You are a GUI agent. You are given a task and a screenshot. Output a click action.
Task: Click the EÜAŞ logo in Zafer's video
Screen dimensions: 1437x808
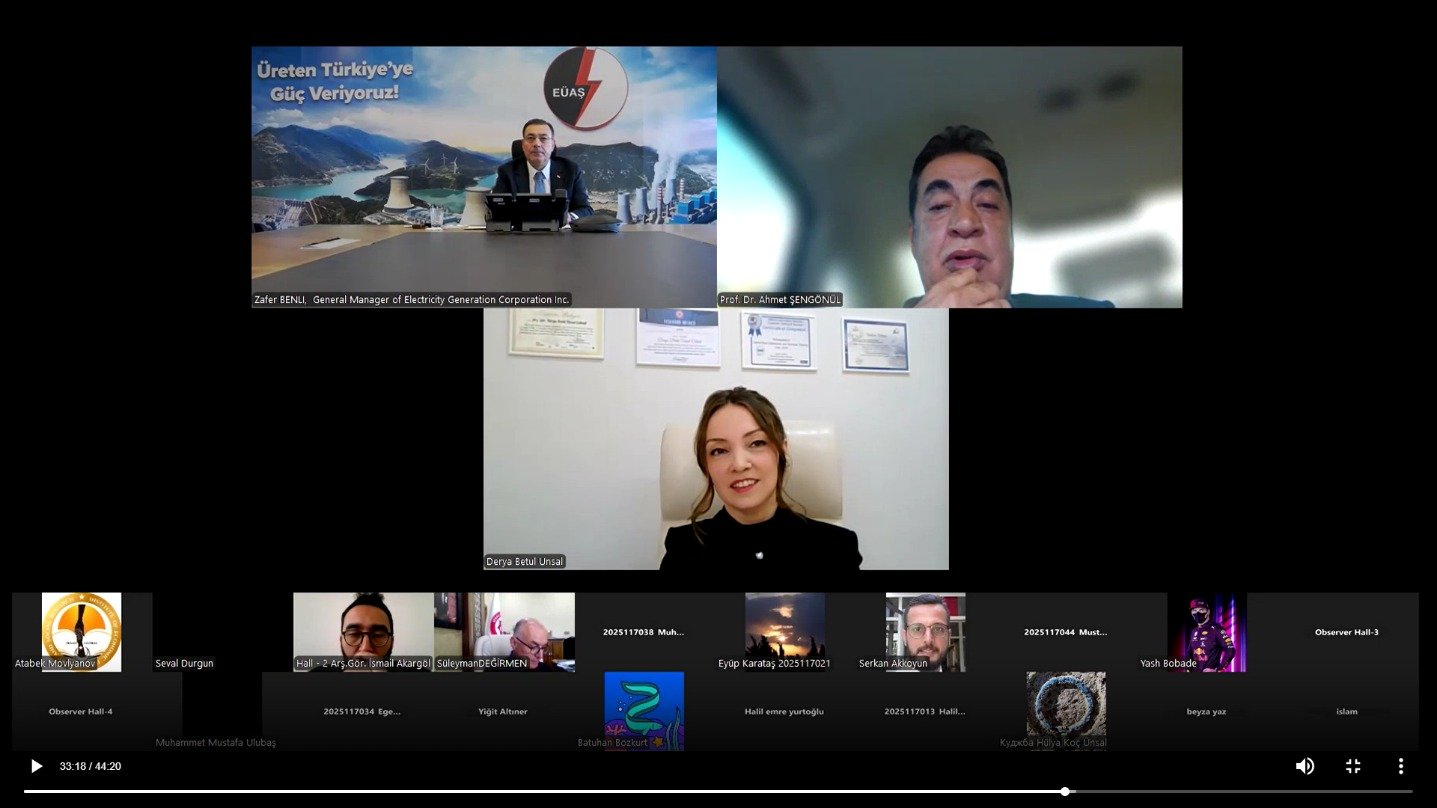coord(585,89)
